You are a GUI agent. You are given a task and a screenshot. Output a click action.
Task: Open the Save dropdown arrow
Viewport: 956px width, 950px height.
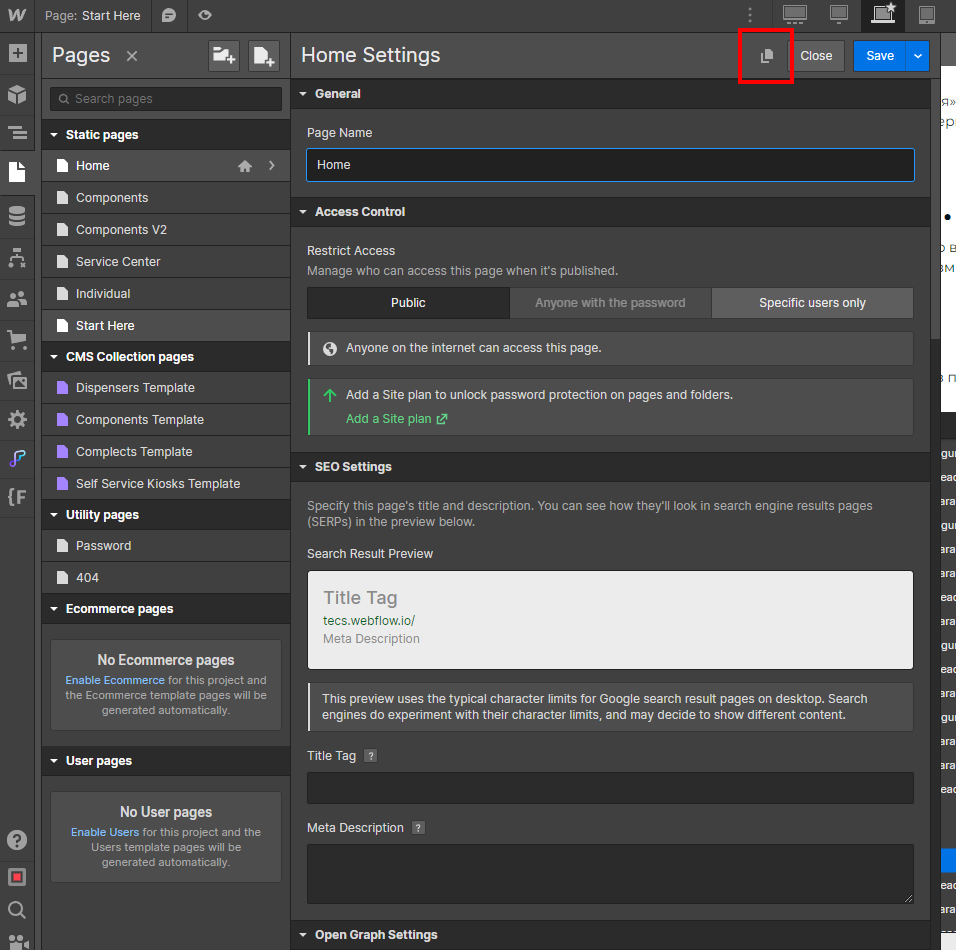tap(918, 56)
